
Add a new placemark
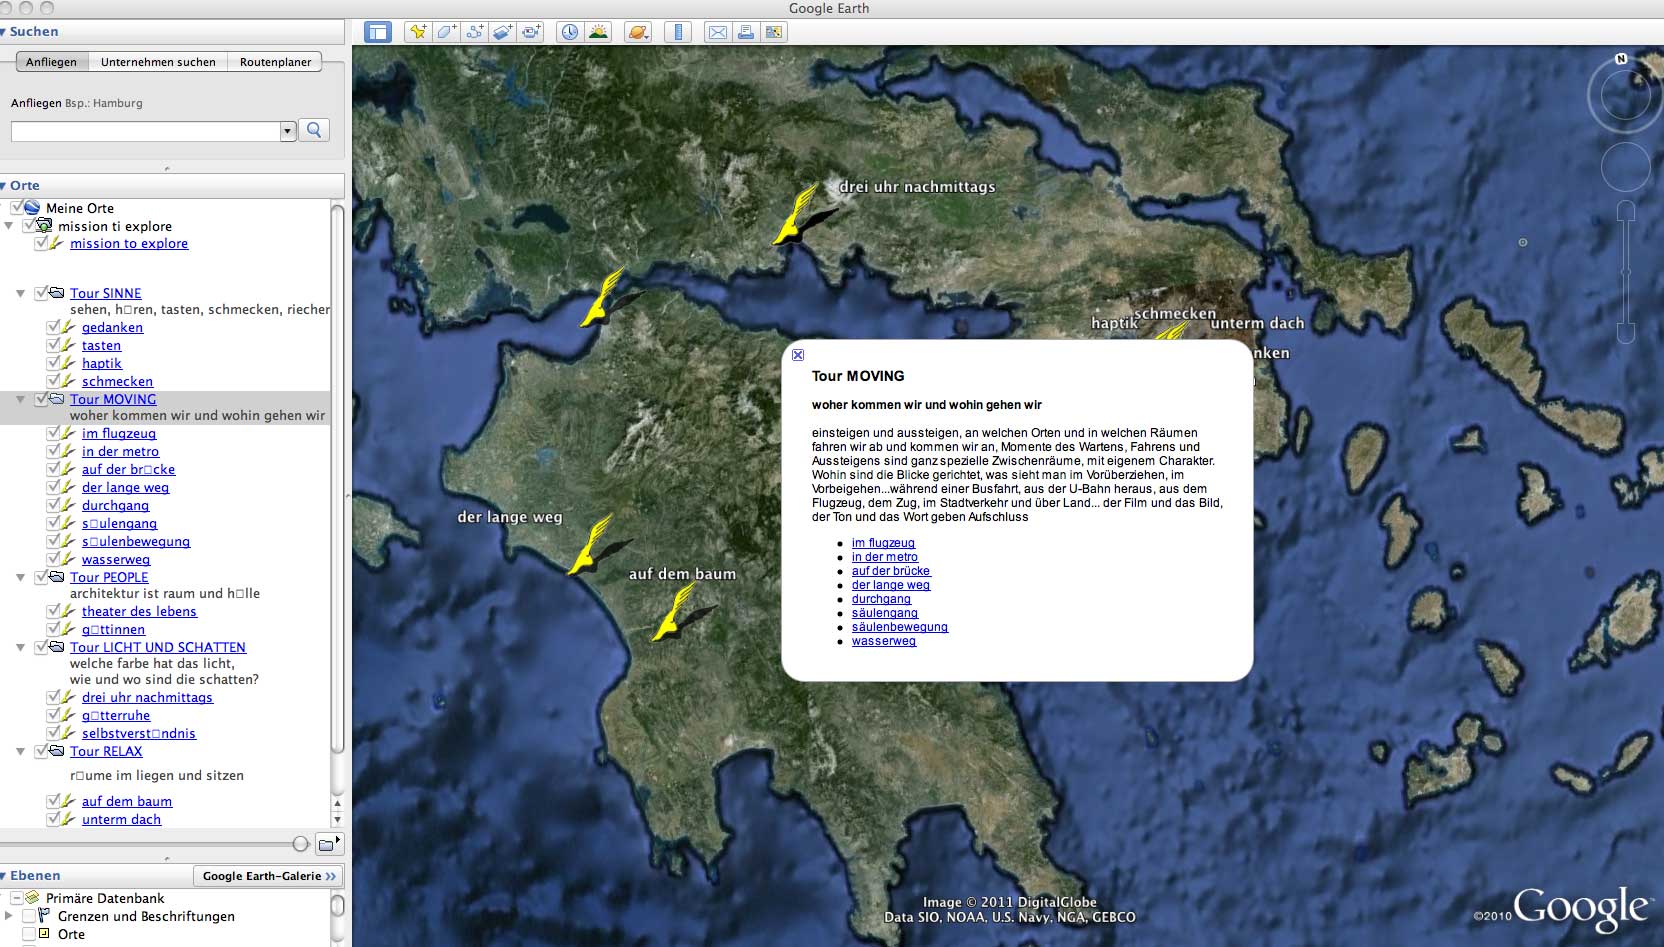tap(418, 32)
